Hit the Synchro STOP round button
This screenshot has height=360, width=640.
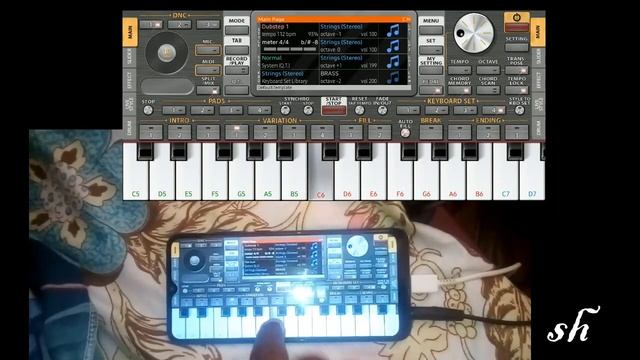(x=308, y=110)
